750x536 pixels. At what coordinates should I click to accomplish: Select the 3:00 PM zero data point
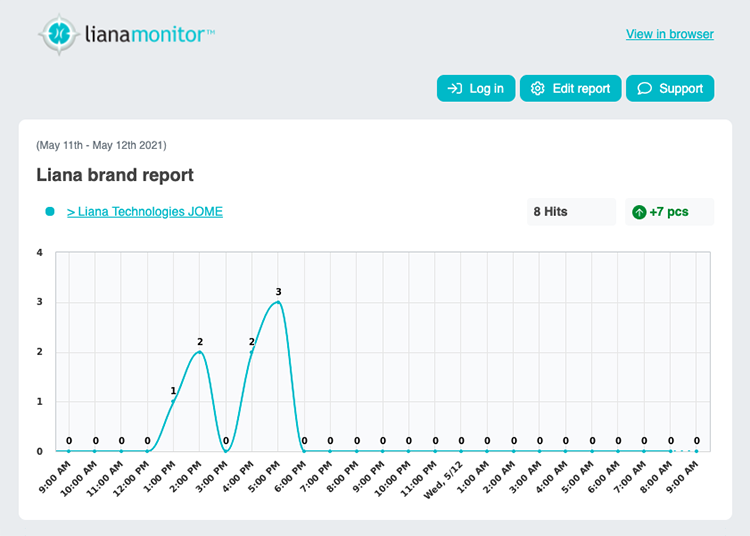click(x=226, y=451)
